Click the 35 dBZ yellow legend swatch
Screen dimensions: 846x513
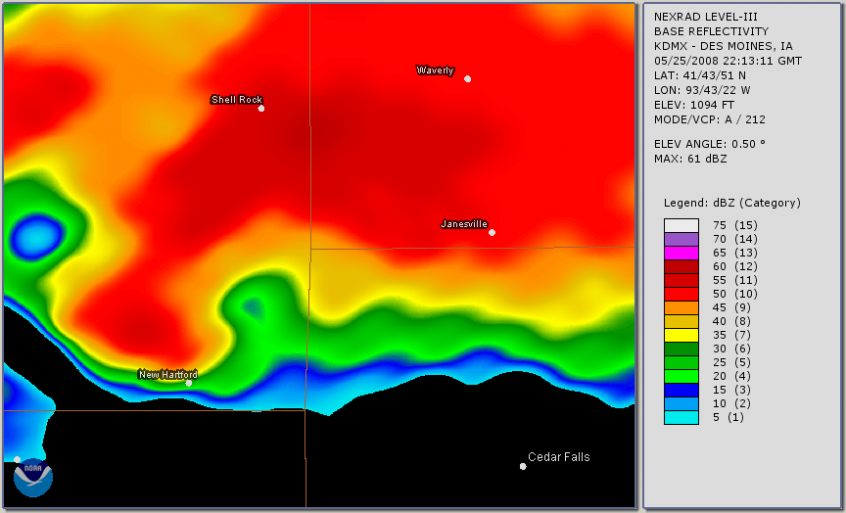[681, 335]
